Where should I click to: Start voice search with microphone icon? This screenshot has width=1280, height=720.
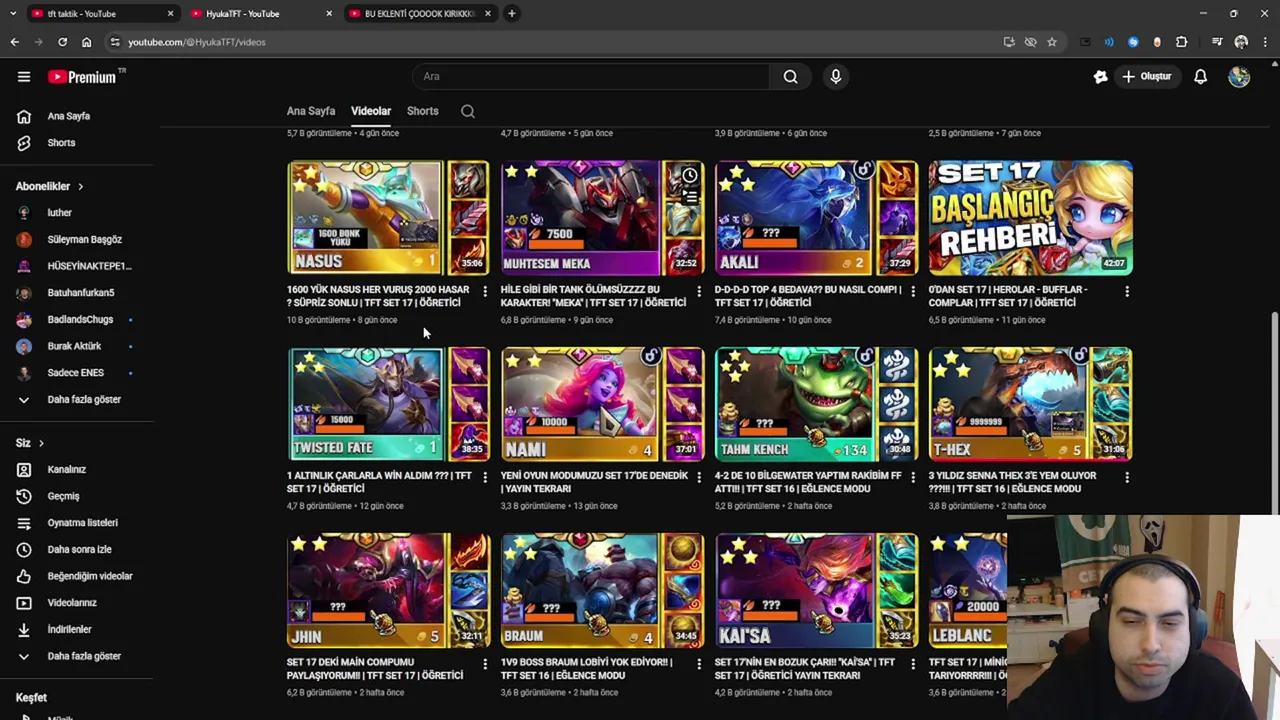pos(836,76)
